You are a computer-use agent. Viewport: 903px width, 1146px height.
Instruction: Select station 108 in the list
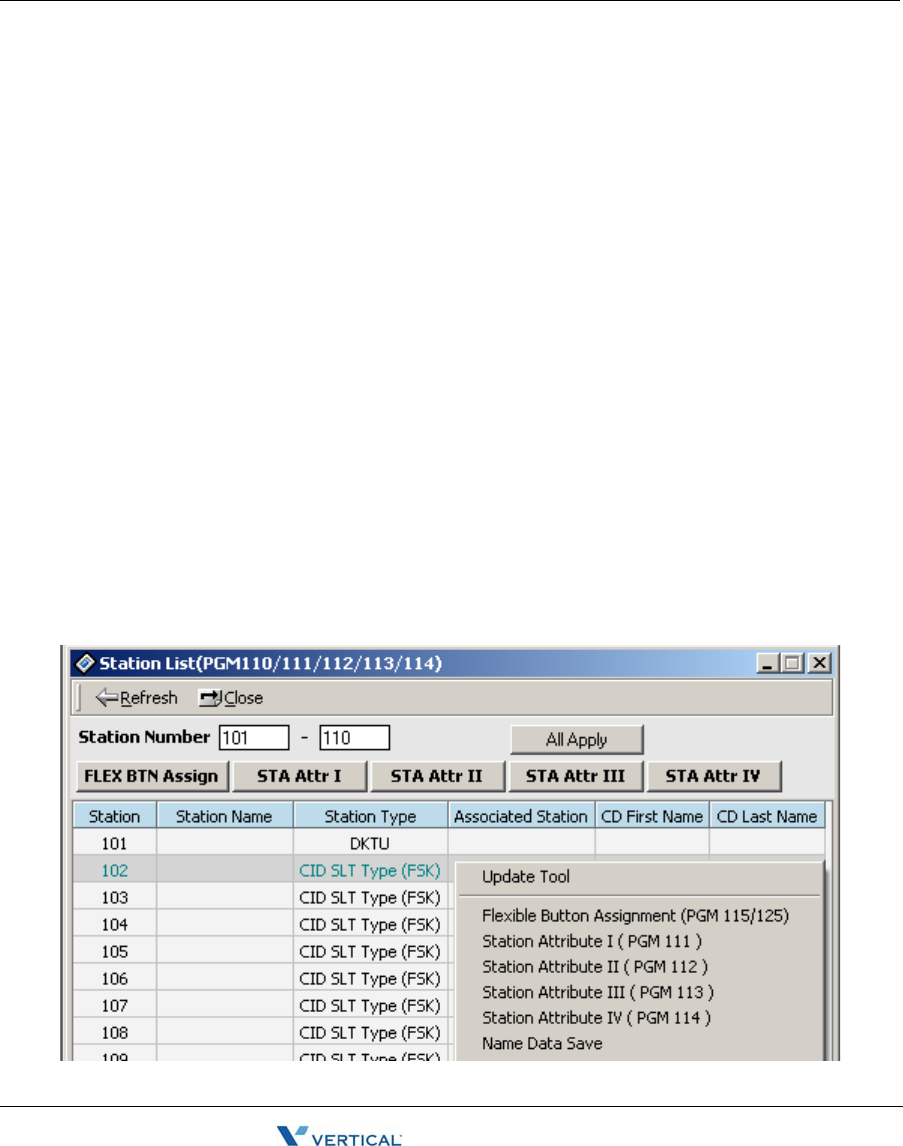115,1033
